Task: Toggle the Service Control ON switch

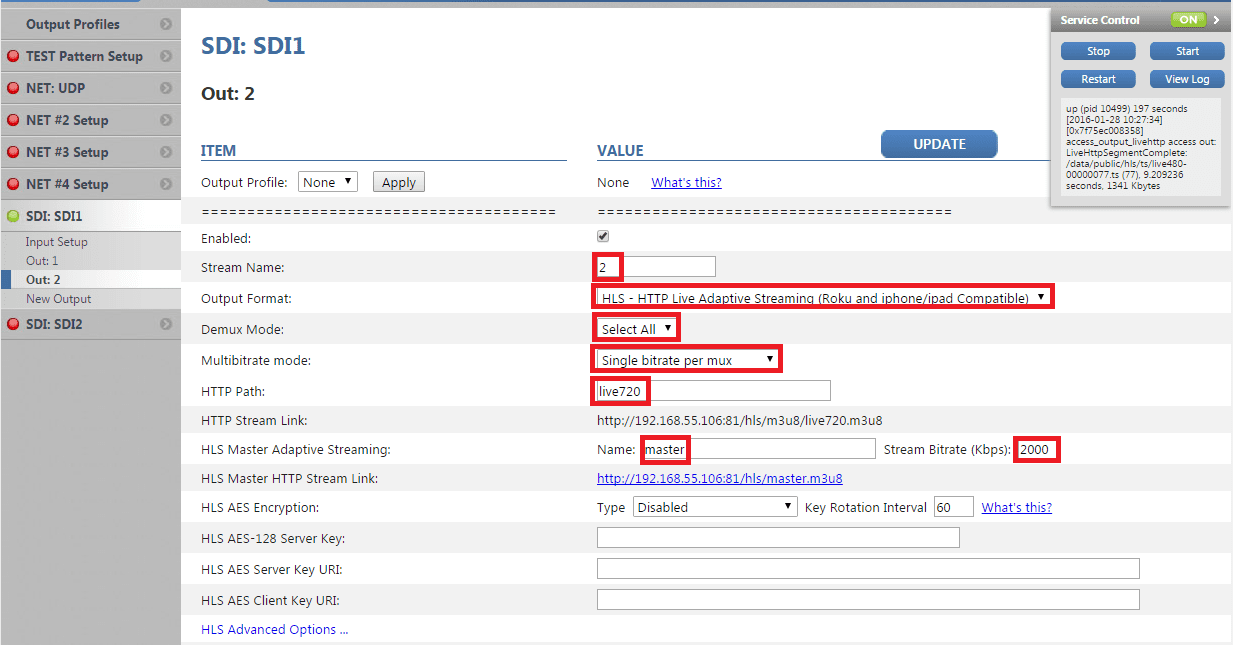Action: click(x=1190, y=20)
